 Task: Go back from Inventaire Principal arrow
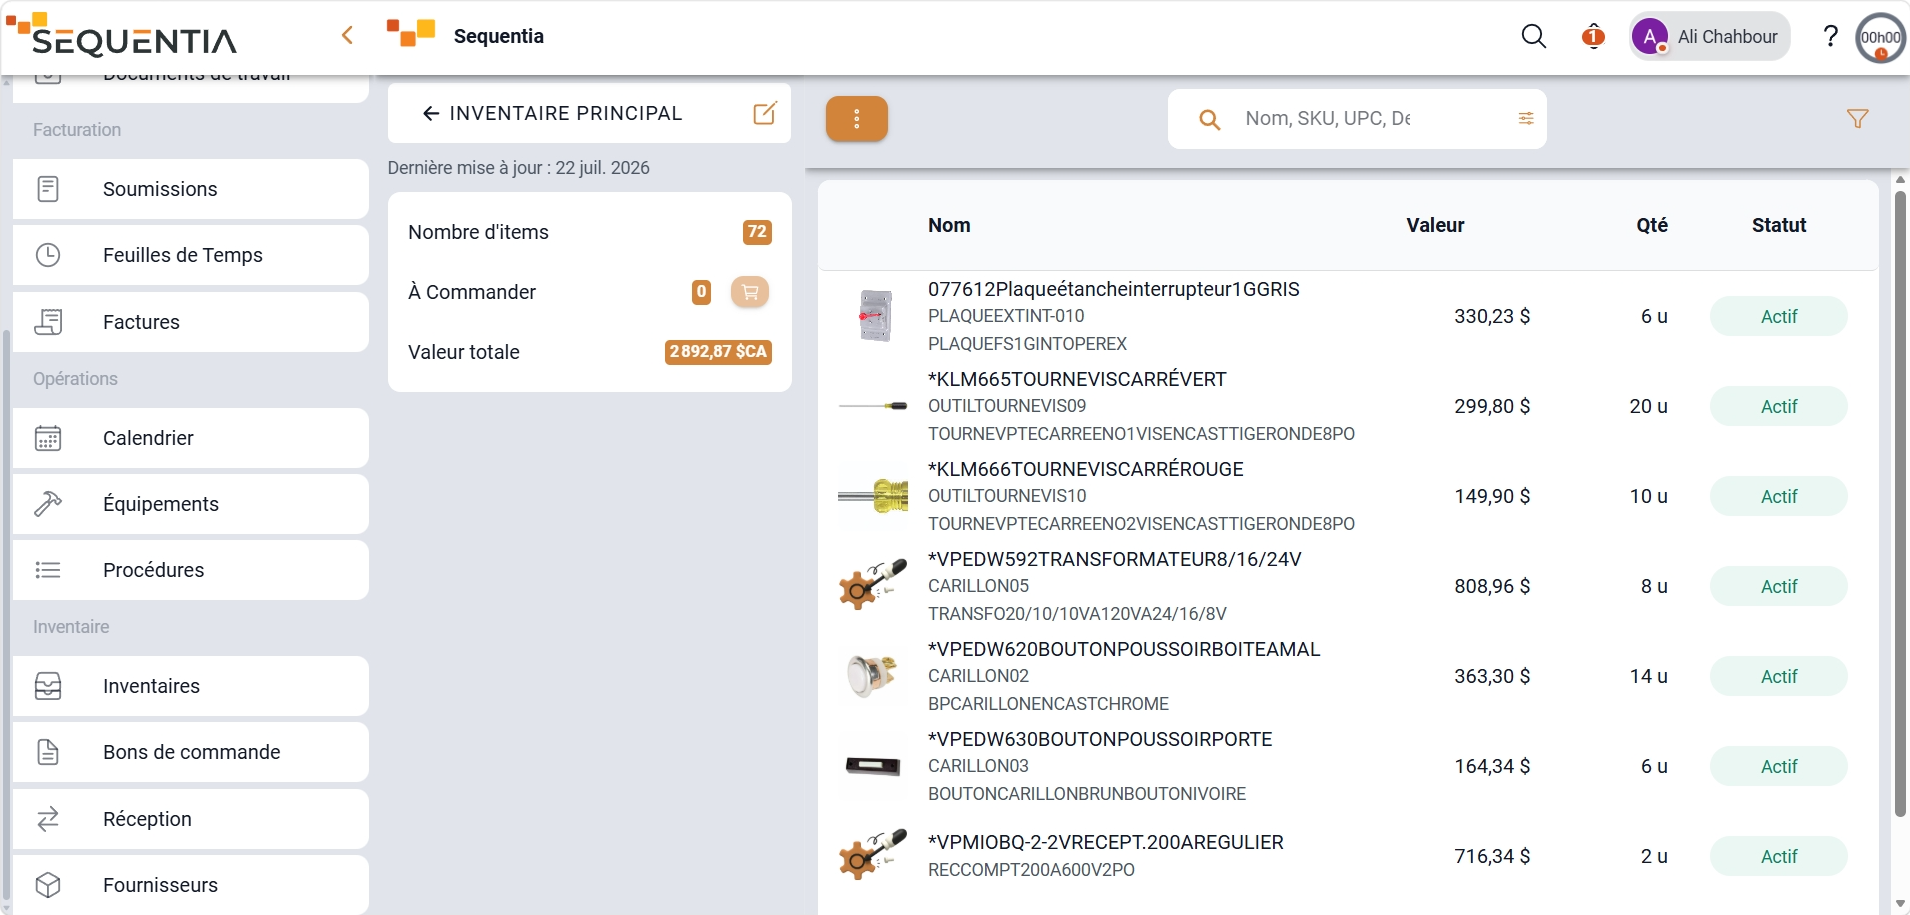click(431, 114)
